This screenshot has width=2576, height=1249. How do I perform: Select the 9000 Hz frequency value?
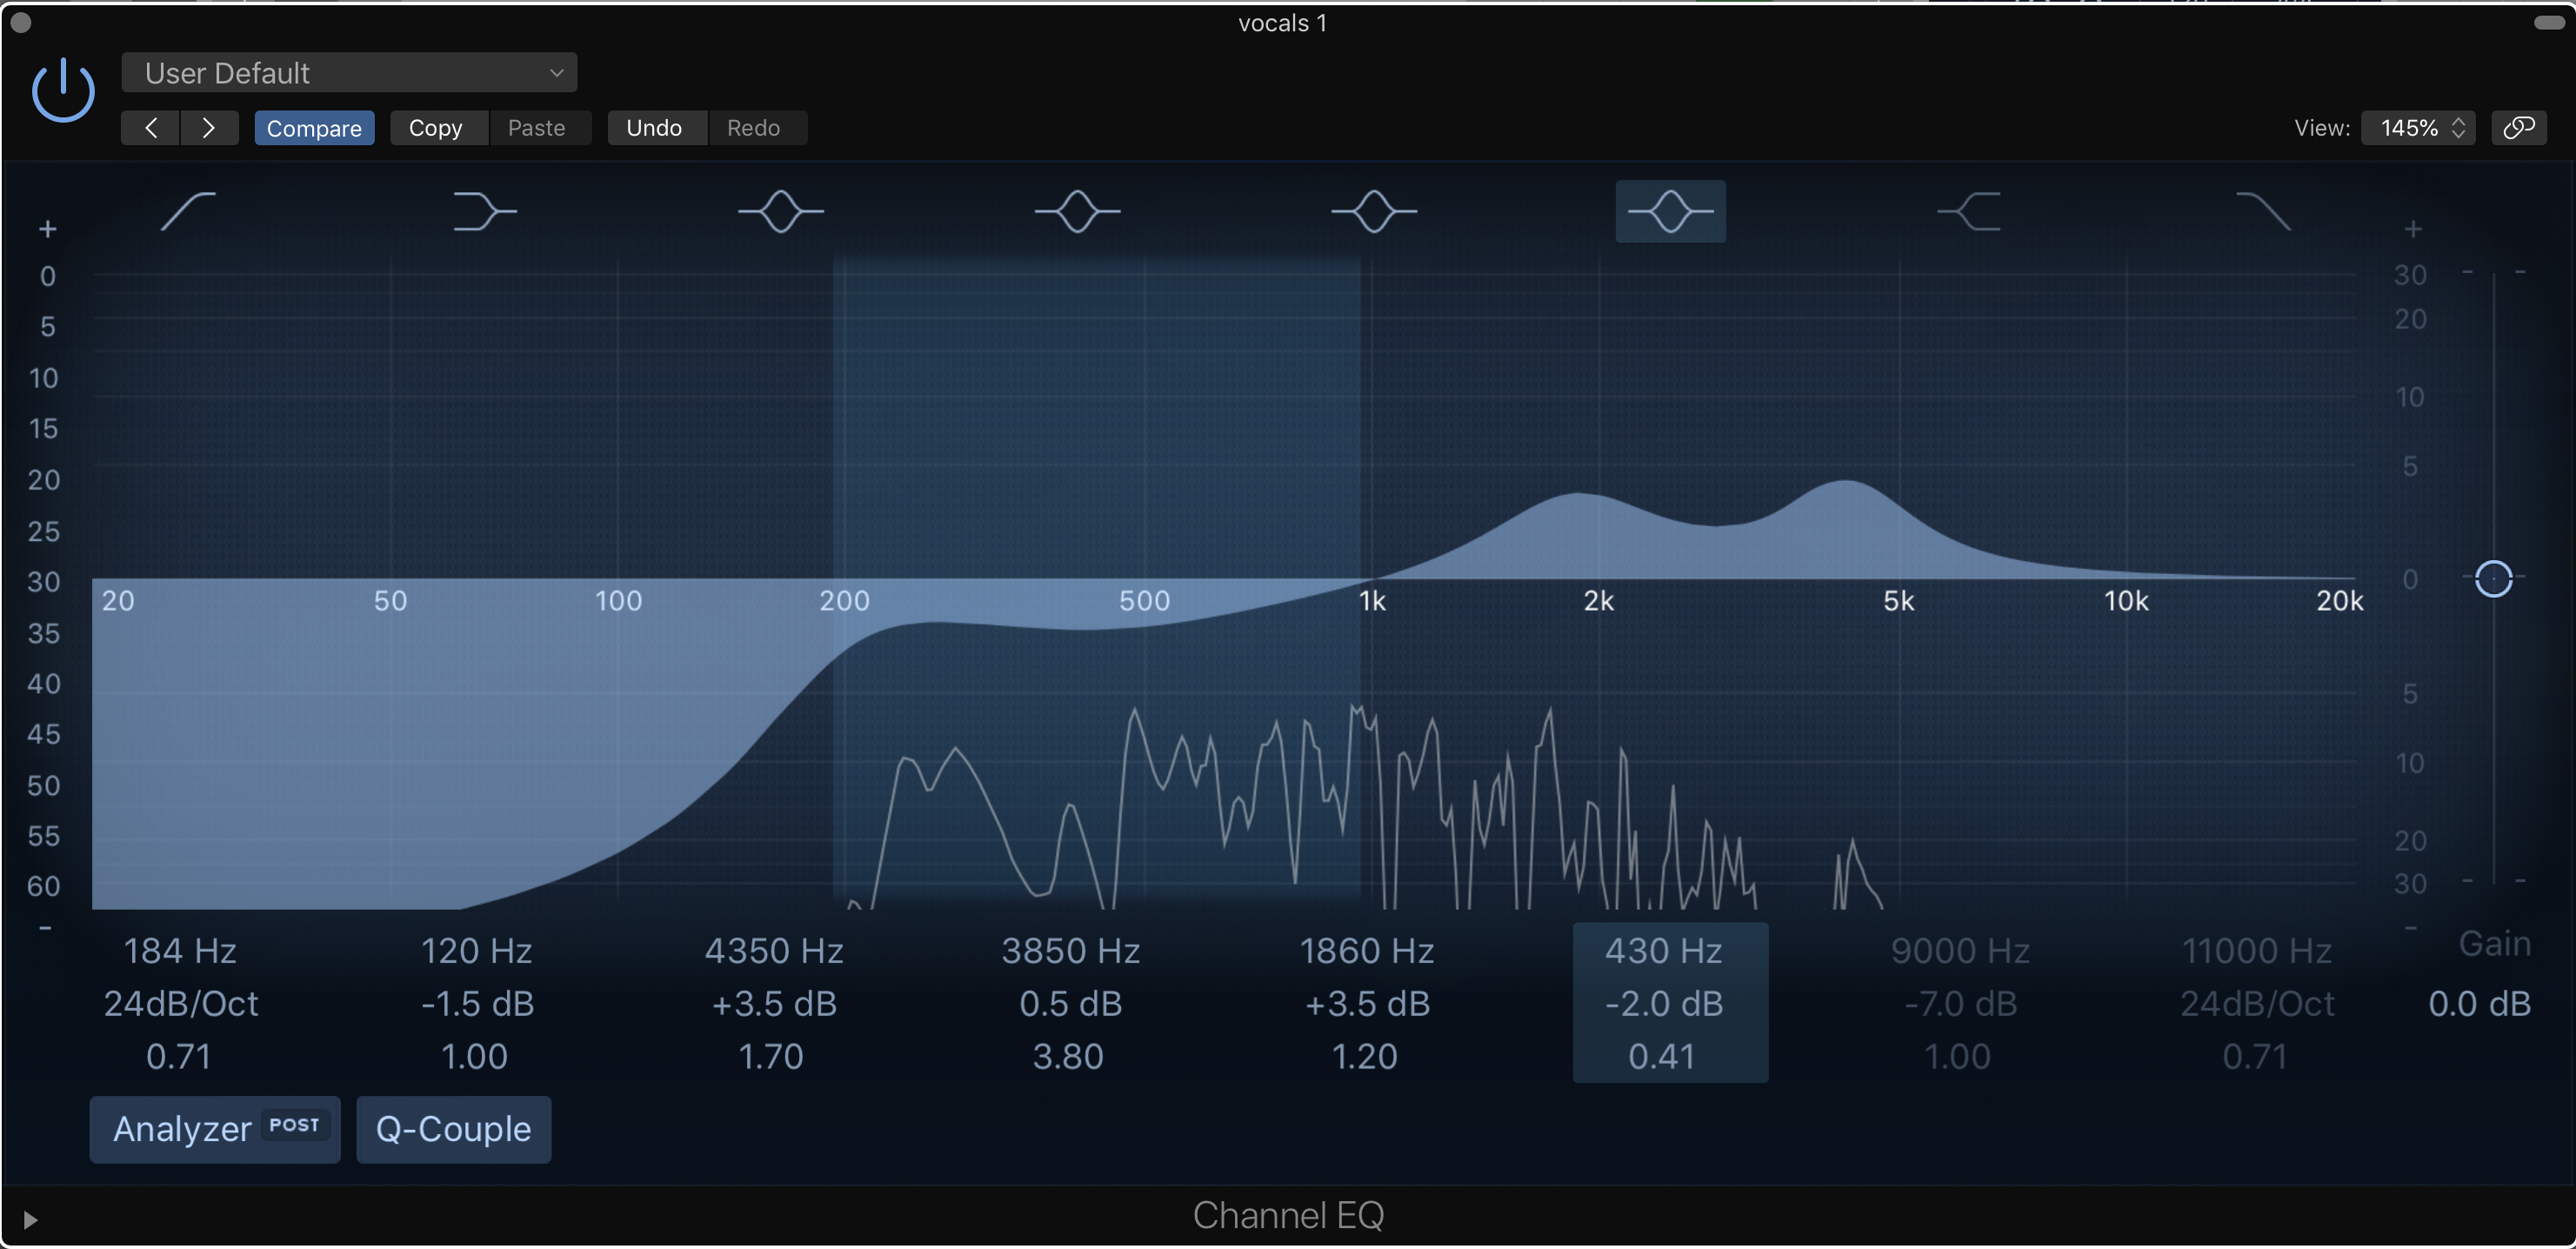1960,950
